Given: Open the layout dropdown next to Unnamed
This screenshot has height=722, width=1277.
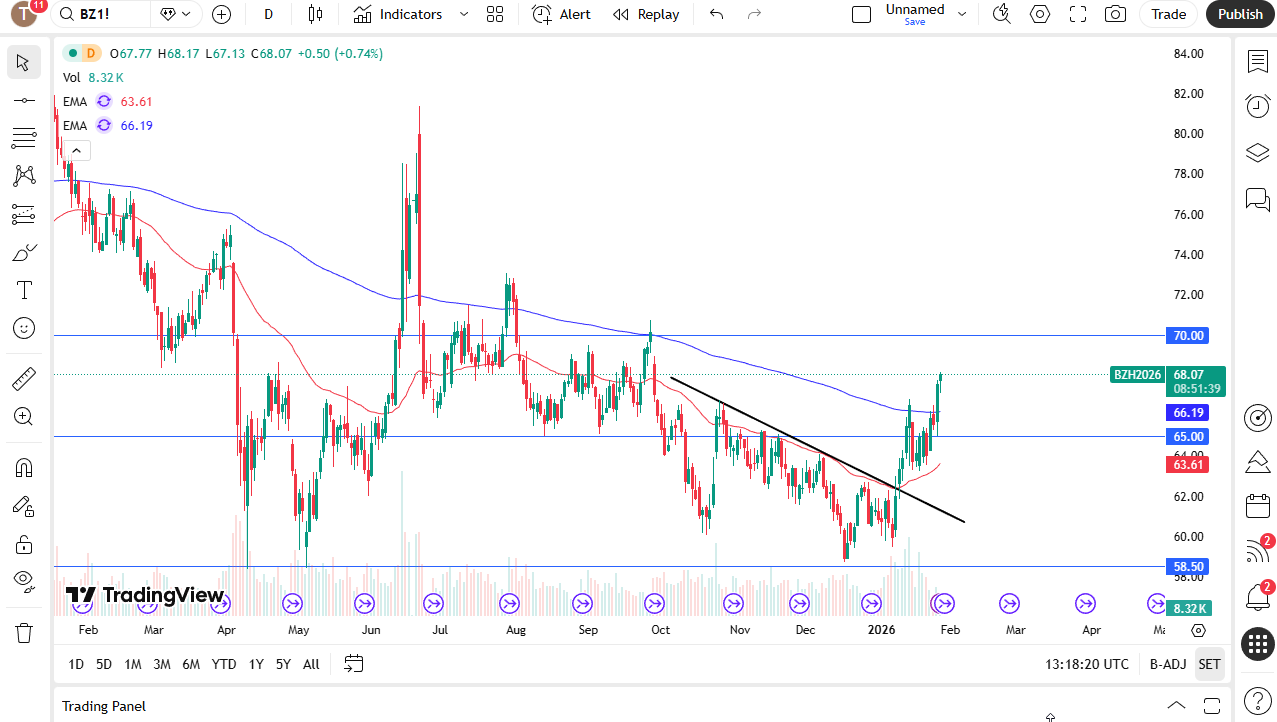Looking at the screenshot, I should pyautogui.click(x=962, y=14).
